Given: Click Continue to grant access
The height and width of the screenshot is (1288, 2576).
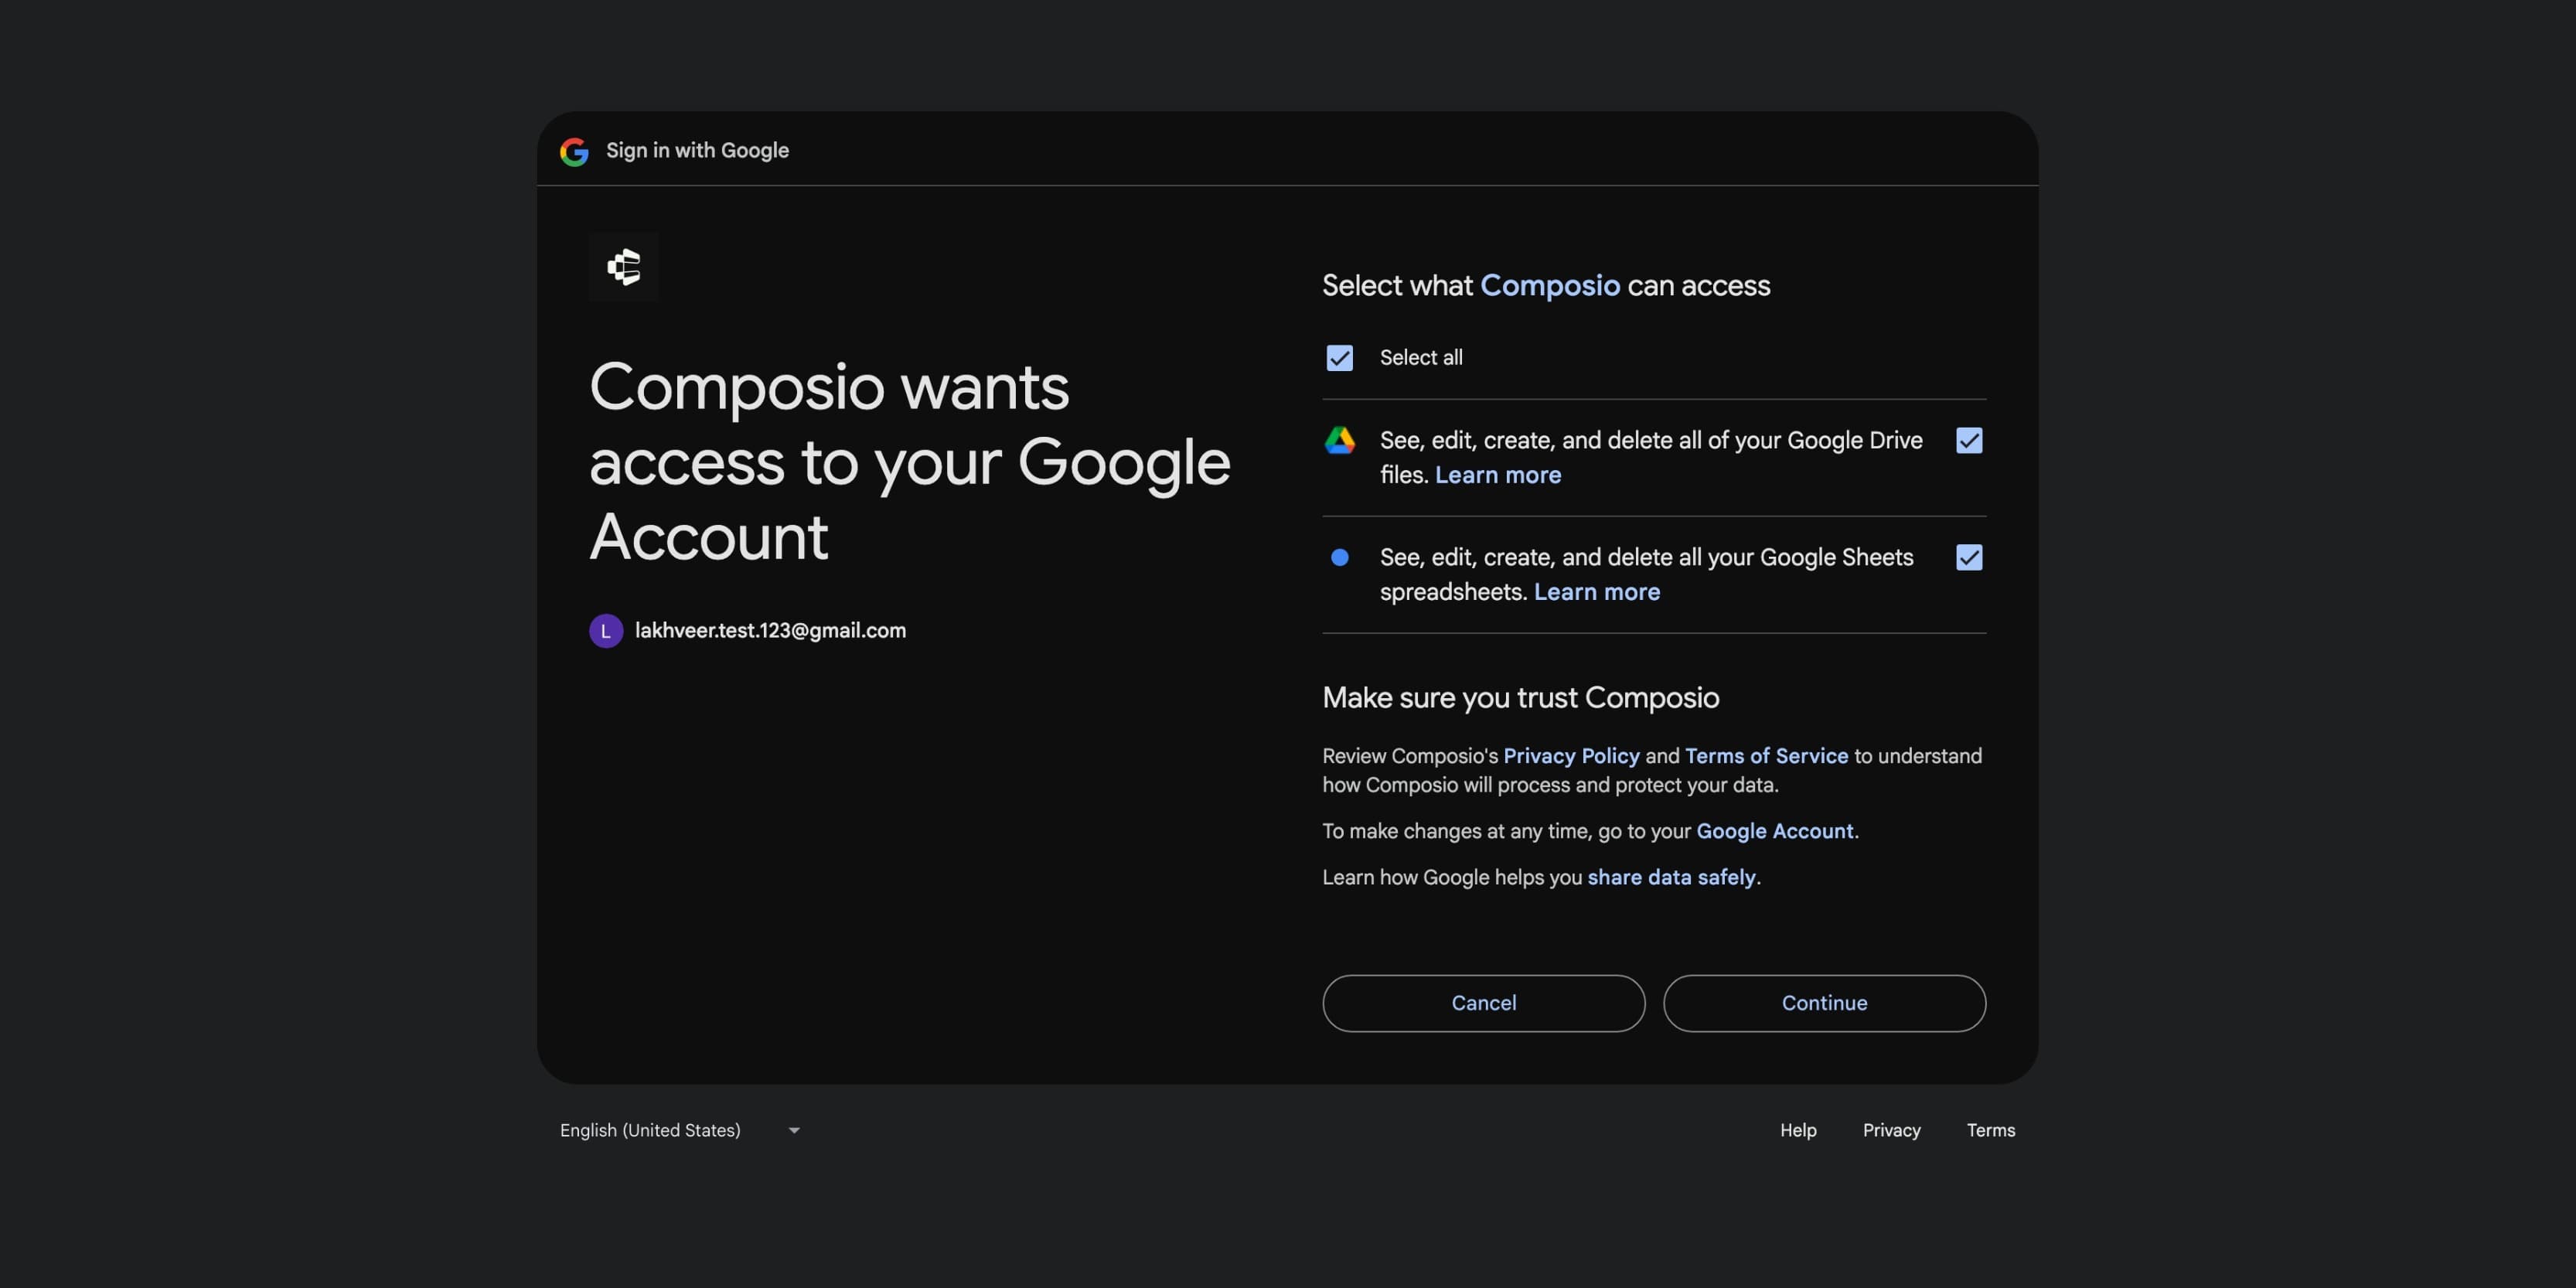Looking at the screenshot, I should click(x=1824, y=1003).
